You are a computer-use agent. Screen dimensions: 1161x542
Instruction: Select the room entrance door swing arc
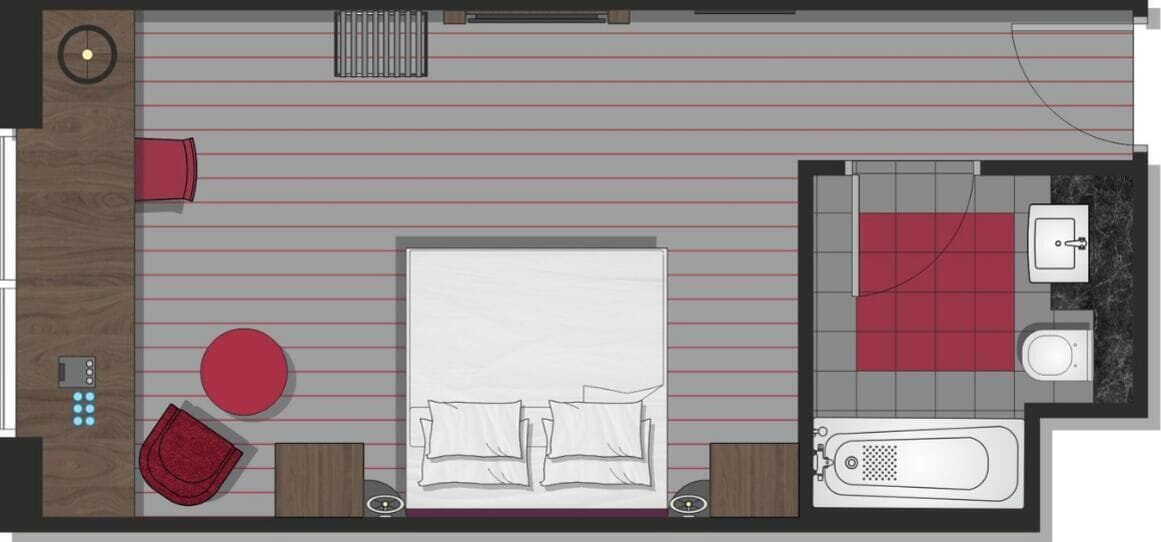(1072, 83)
